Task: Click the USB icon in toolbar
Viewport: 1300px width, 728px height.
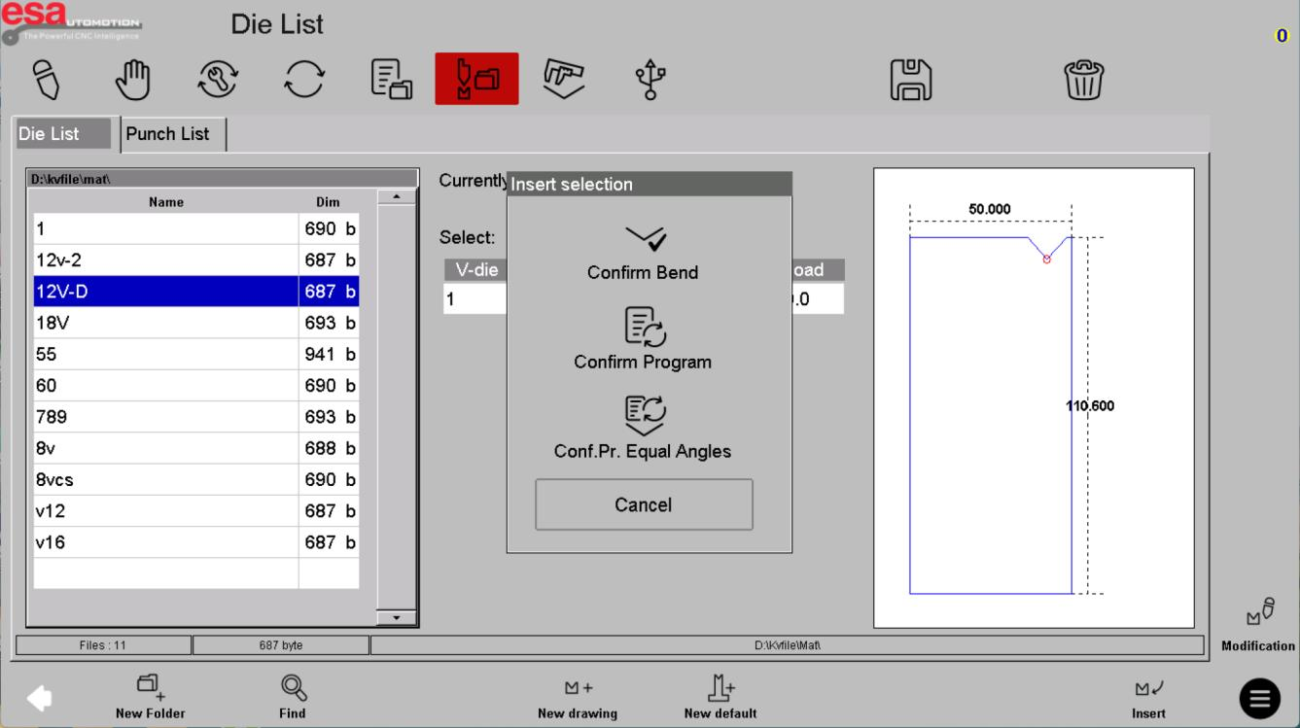Action: pyautogui.click(x=650, y=79)
